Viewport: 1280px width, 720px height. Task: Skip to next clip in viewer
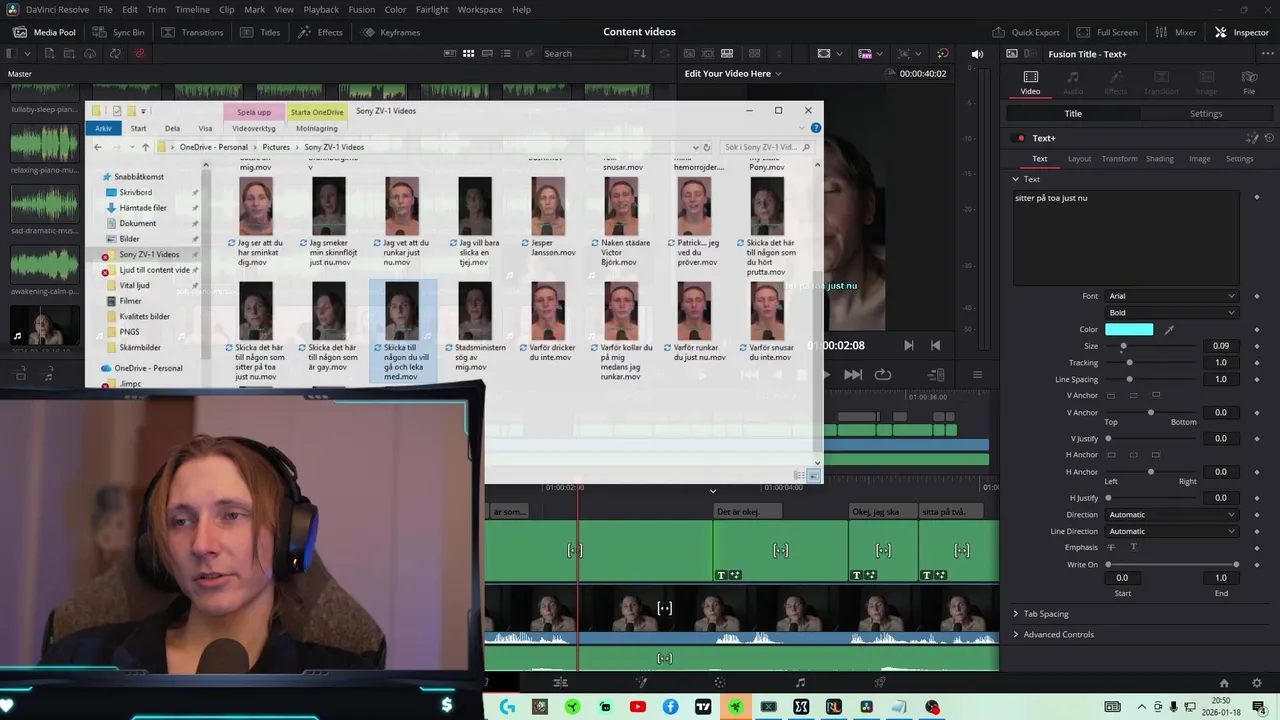coord(853,375)
